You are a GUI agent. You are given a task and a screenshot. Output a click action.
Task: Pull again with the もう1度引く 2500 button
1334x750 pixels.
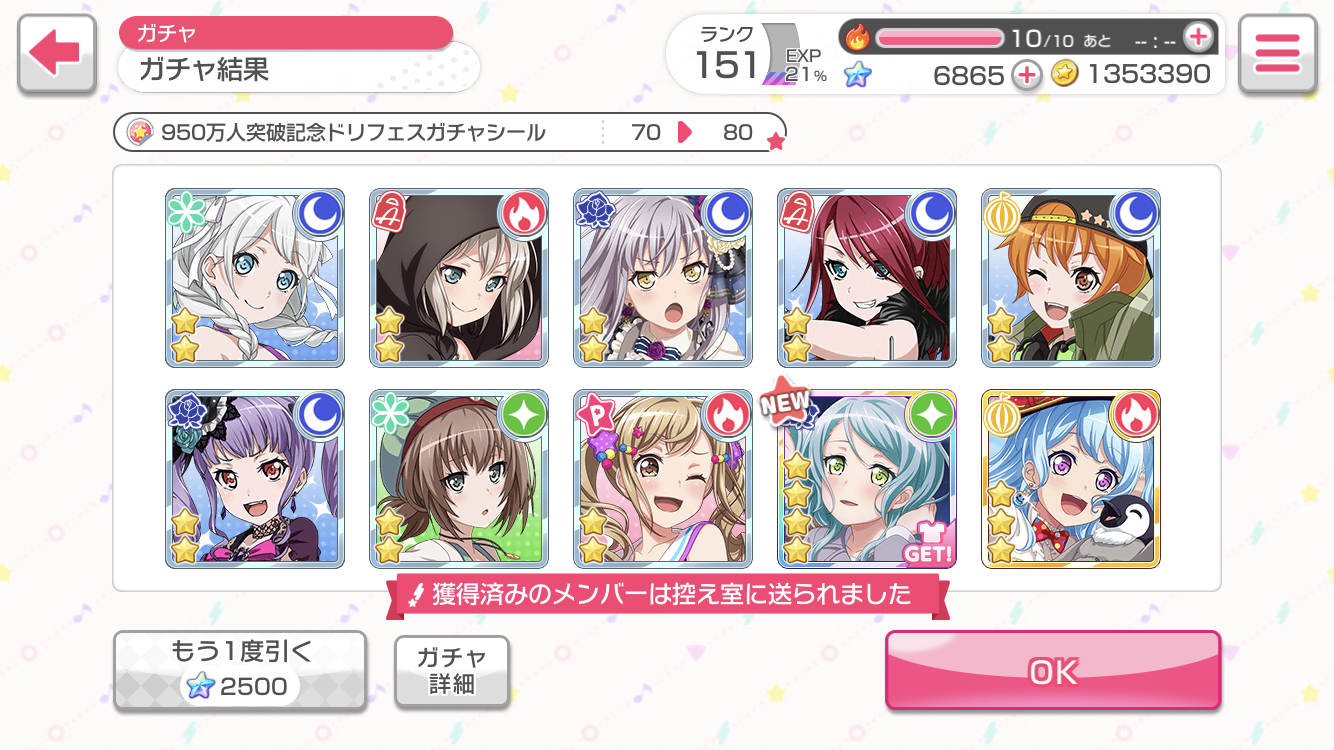point(240,671)
